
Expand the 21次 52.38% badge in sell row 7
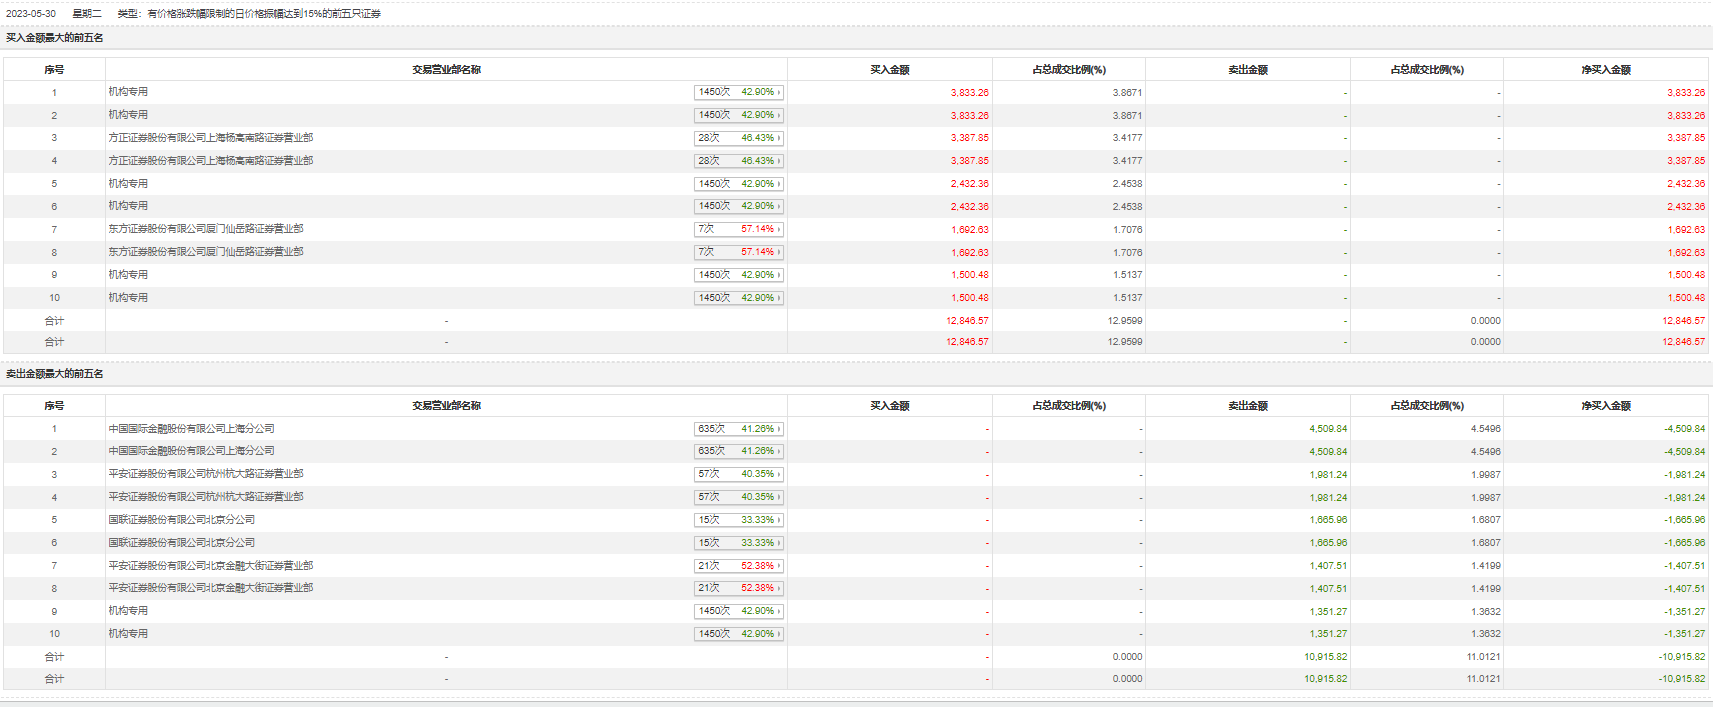[x=738, y=566]
